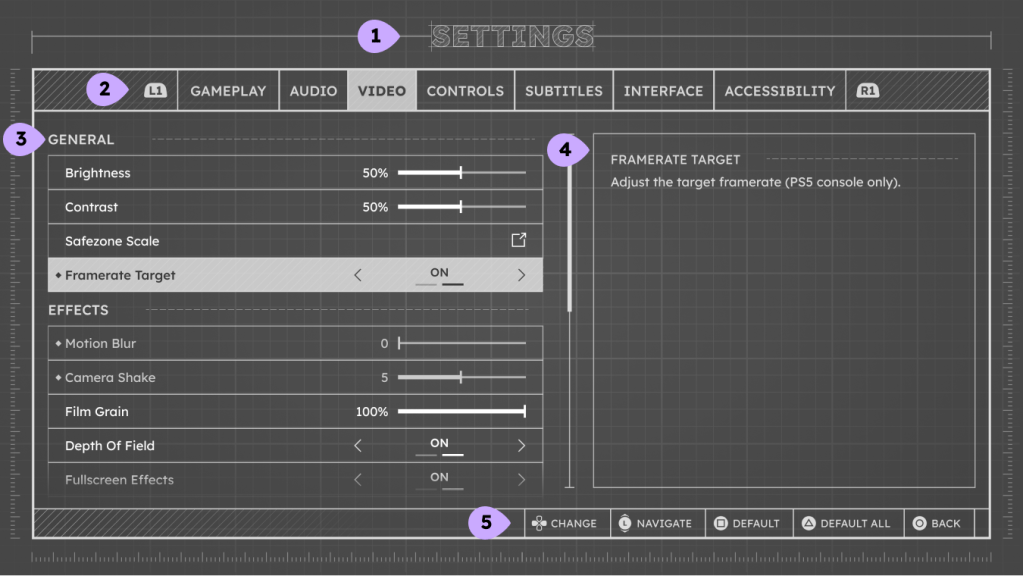
Task: Click the d-pad Change icon
Action: click(539, 523)
